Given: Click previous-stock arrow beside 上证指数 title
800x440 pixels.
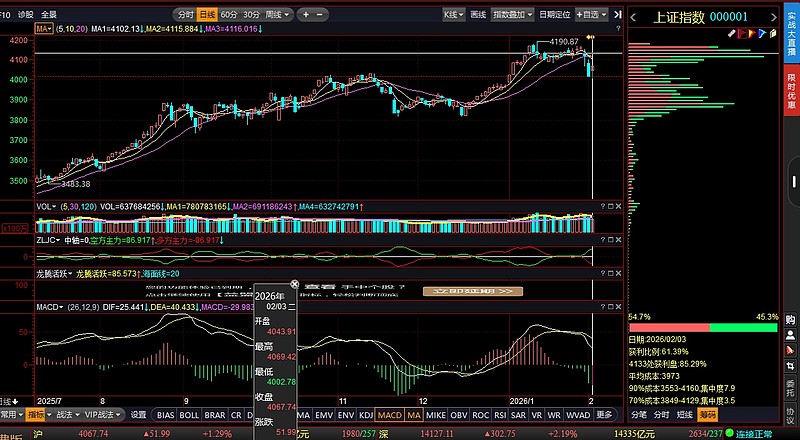Looking at the screenshot, I should (x=634, y=16).
